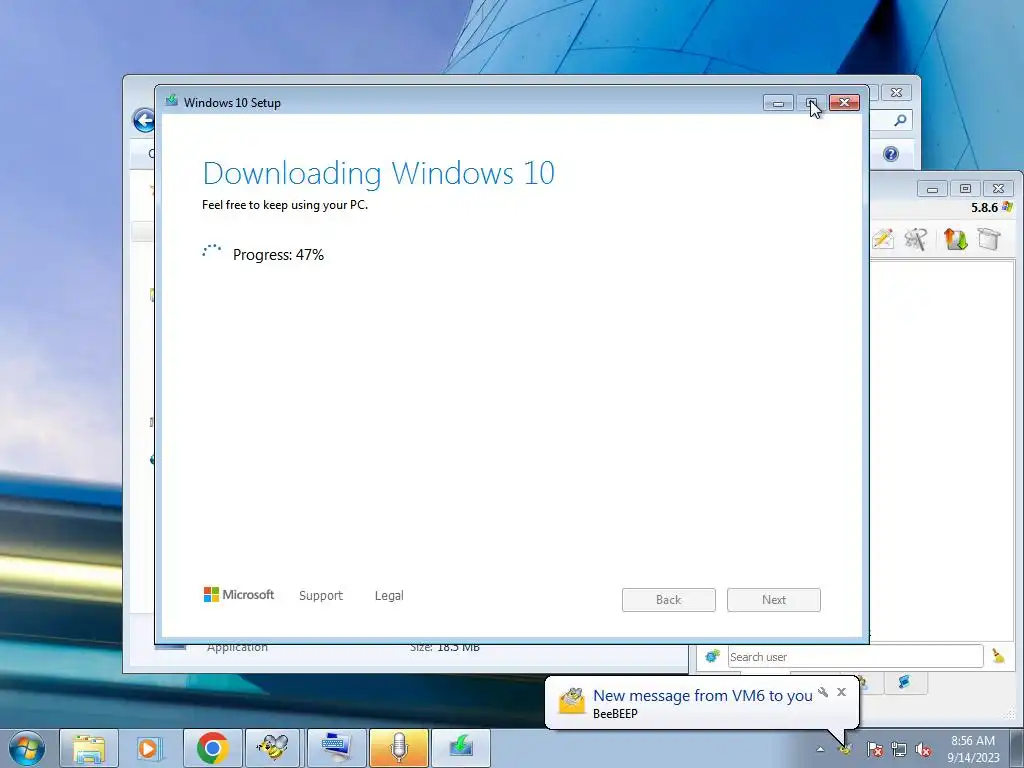Click the Windows 10 Setup title bar icon
The height and width of the screenshot is (768, 1024).
(172, 101)
